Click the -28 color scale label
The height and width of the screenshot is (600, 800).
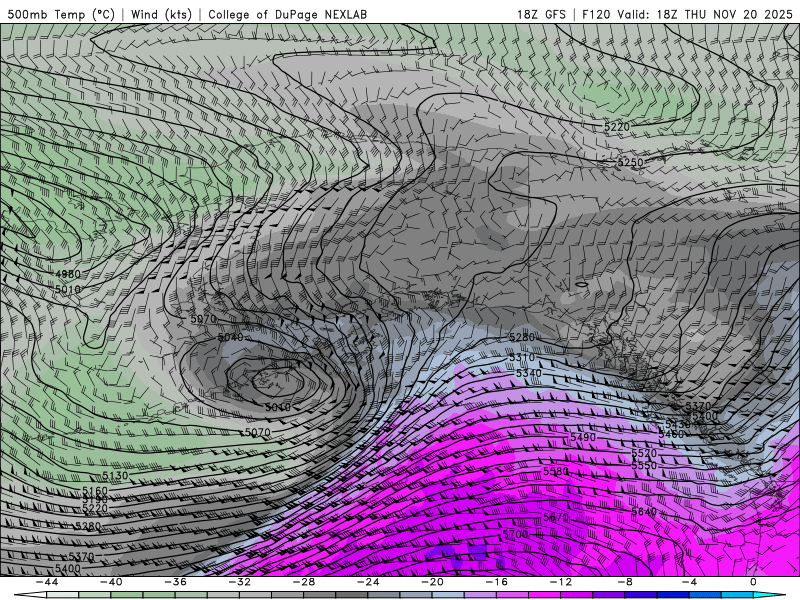click(304, 582)
